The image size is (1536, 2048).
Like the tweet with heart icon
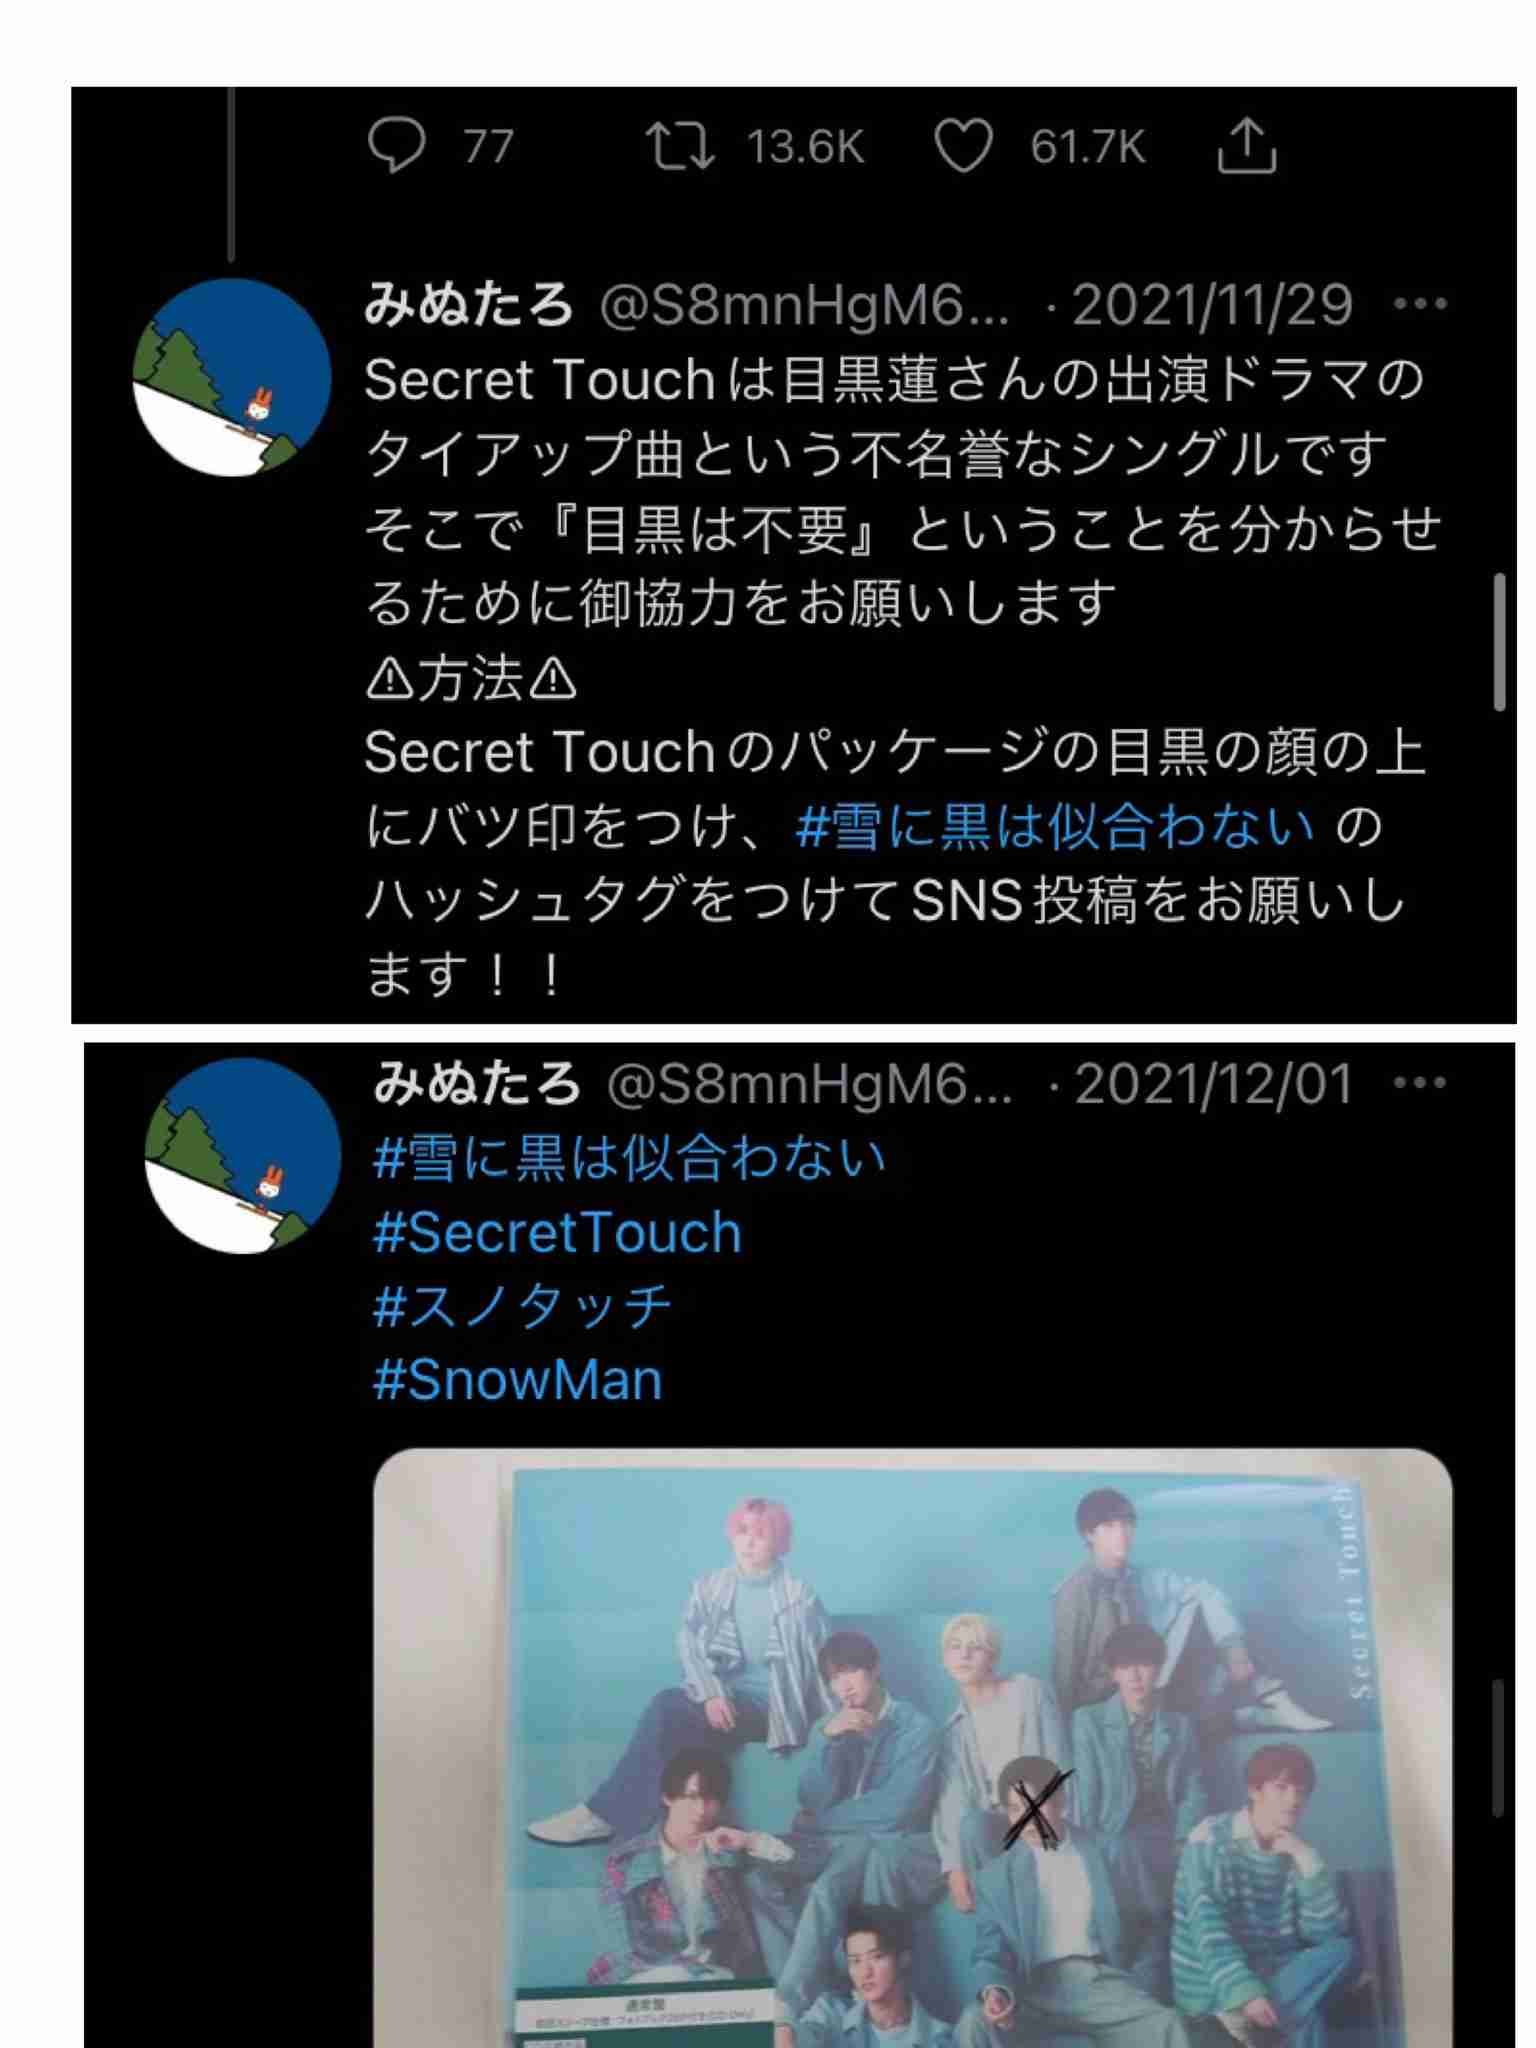(963, 146)
